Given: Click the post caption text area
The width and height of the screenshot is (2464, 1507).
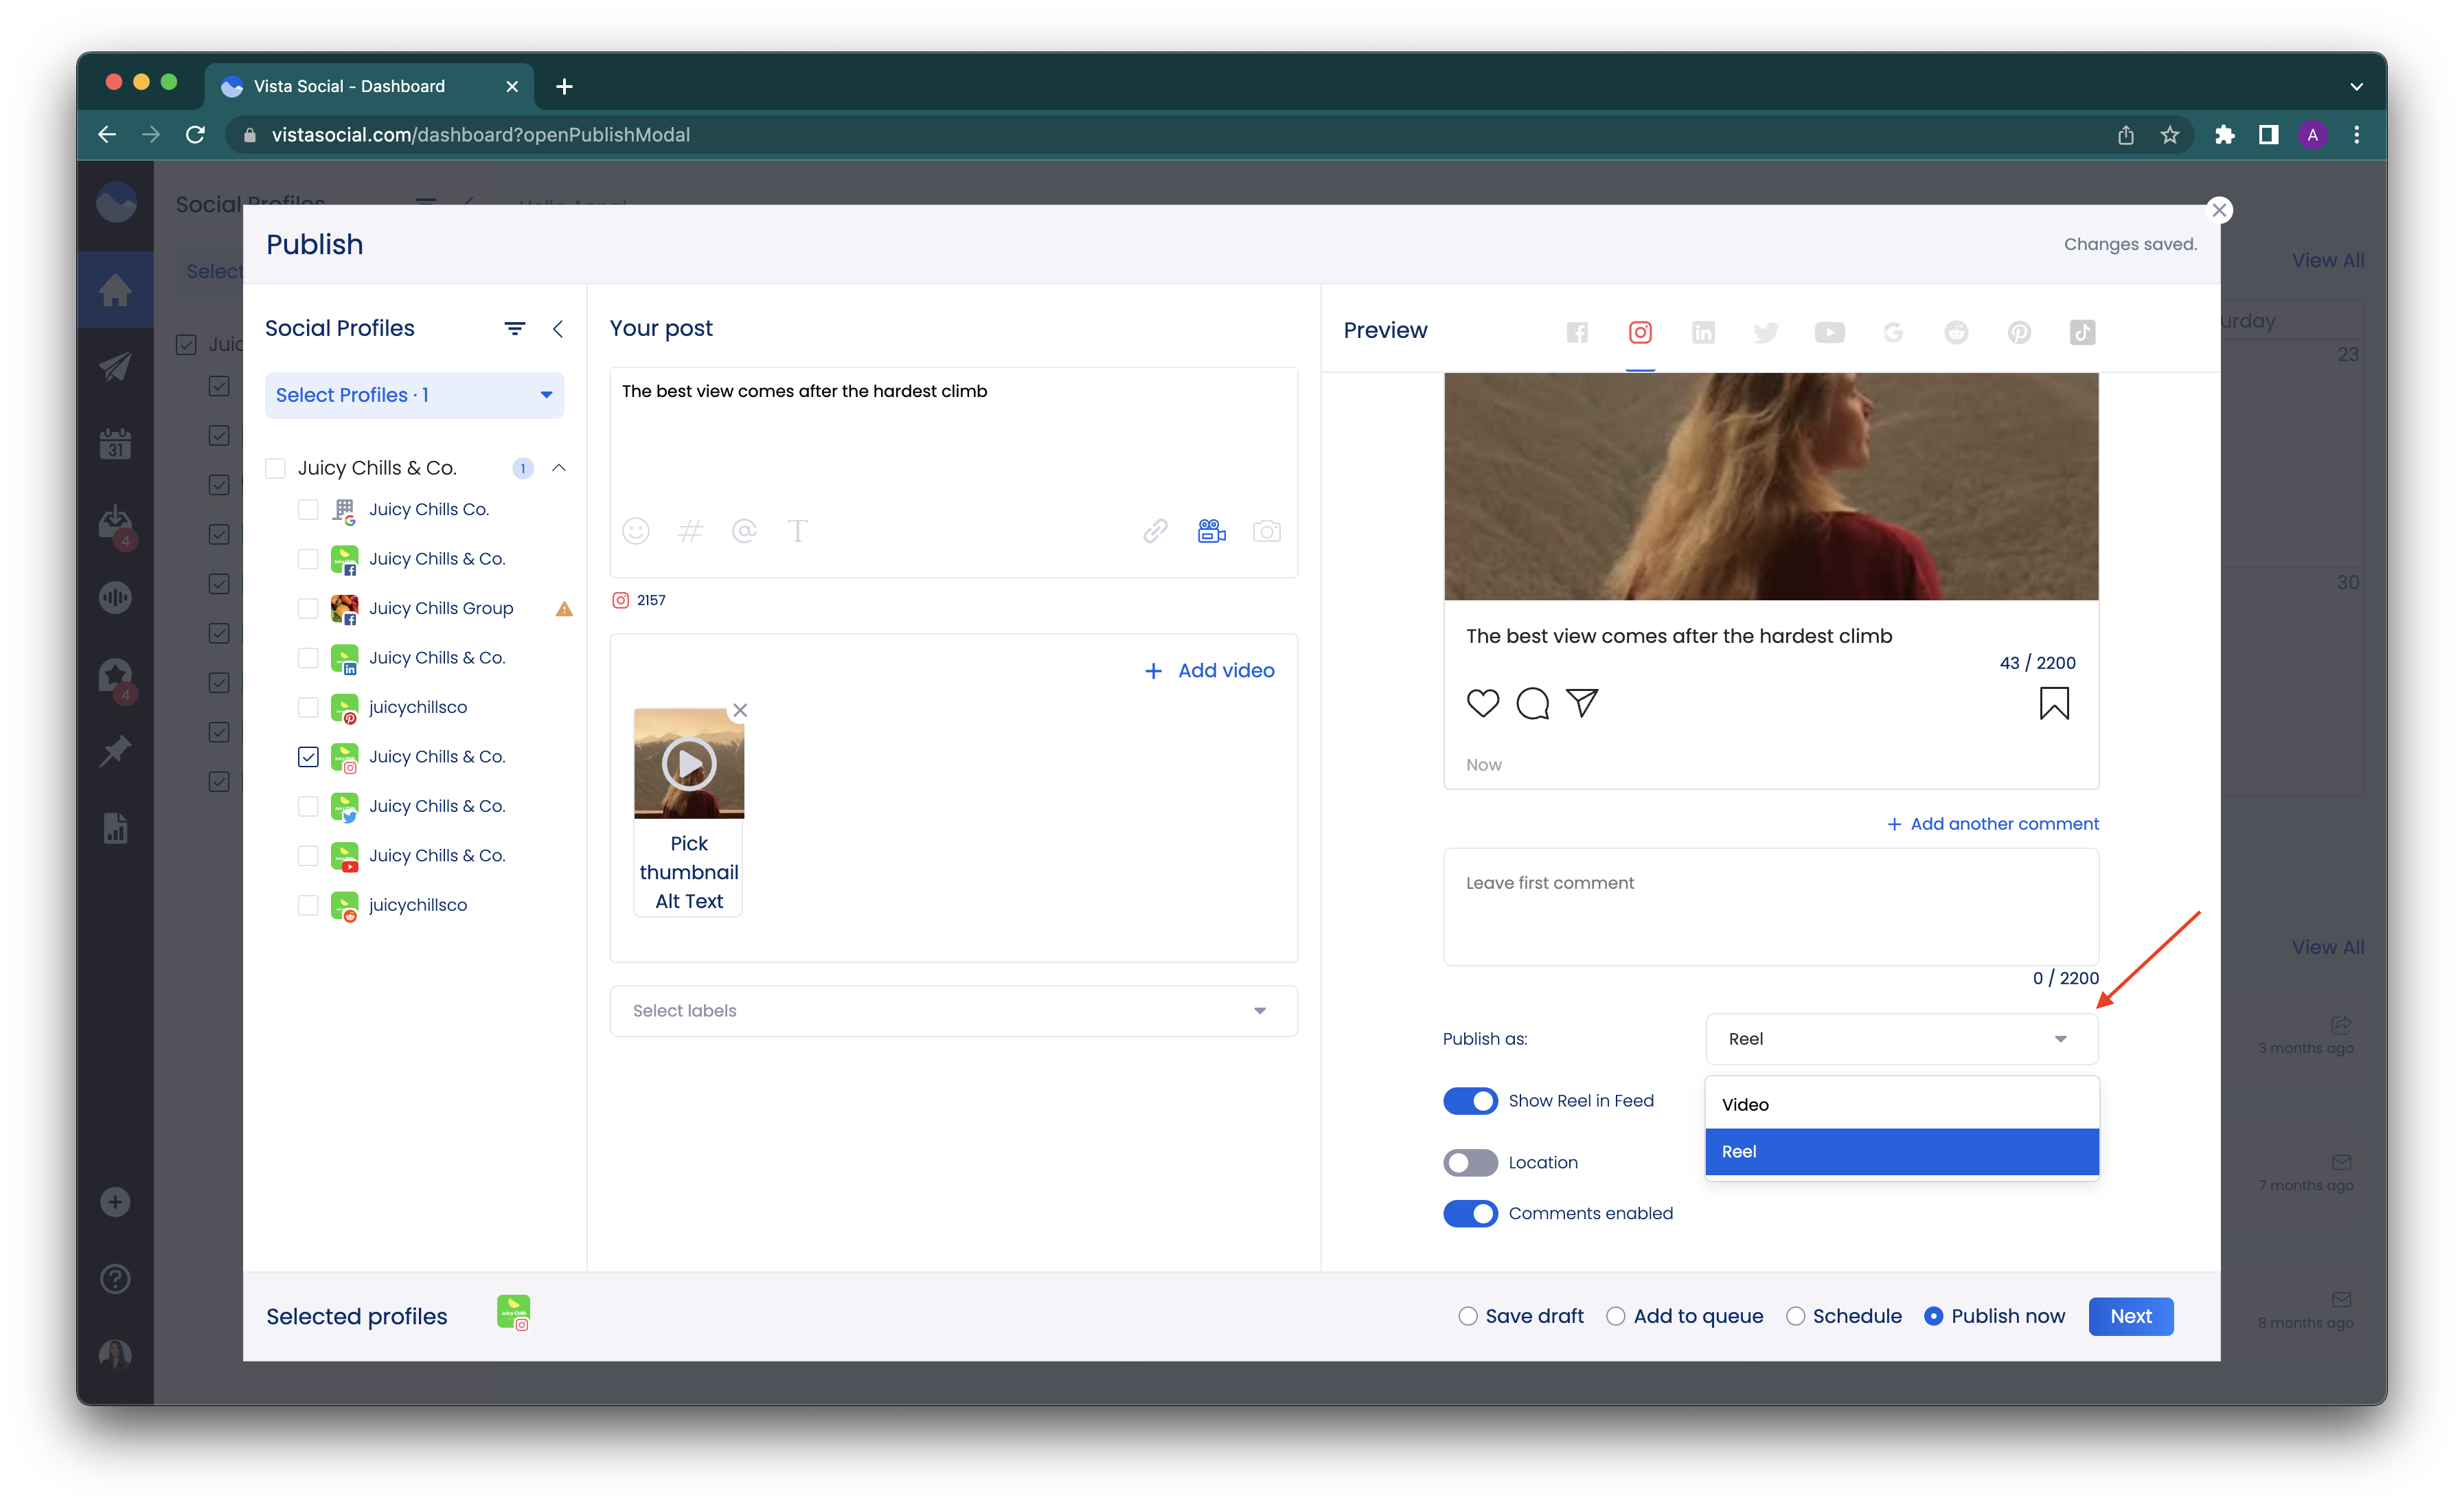Looking at the screenshot, I should tap(953, 440).
